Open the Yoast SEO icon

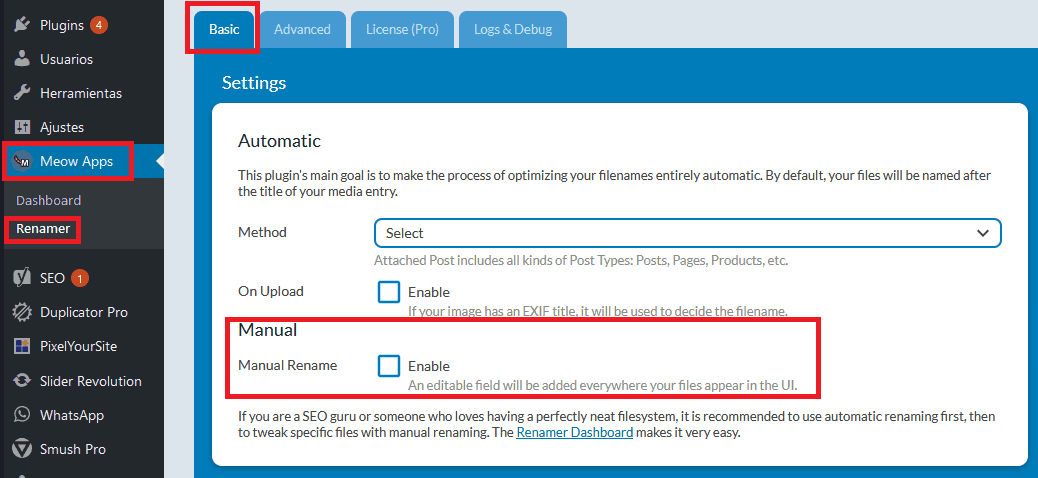(23, 278)
